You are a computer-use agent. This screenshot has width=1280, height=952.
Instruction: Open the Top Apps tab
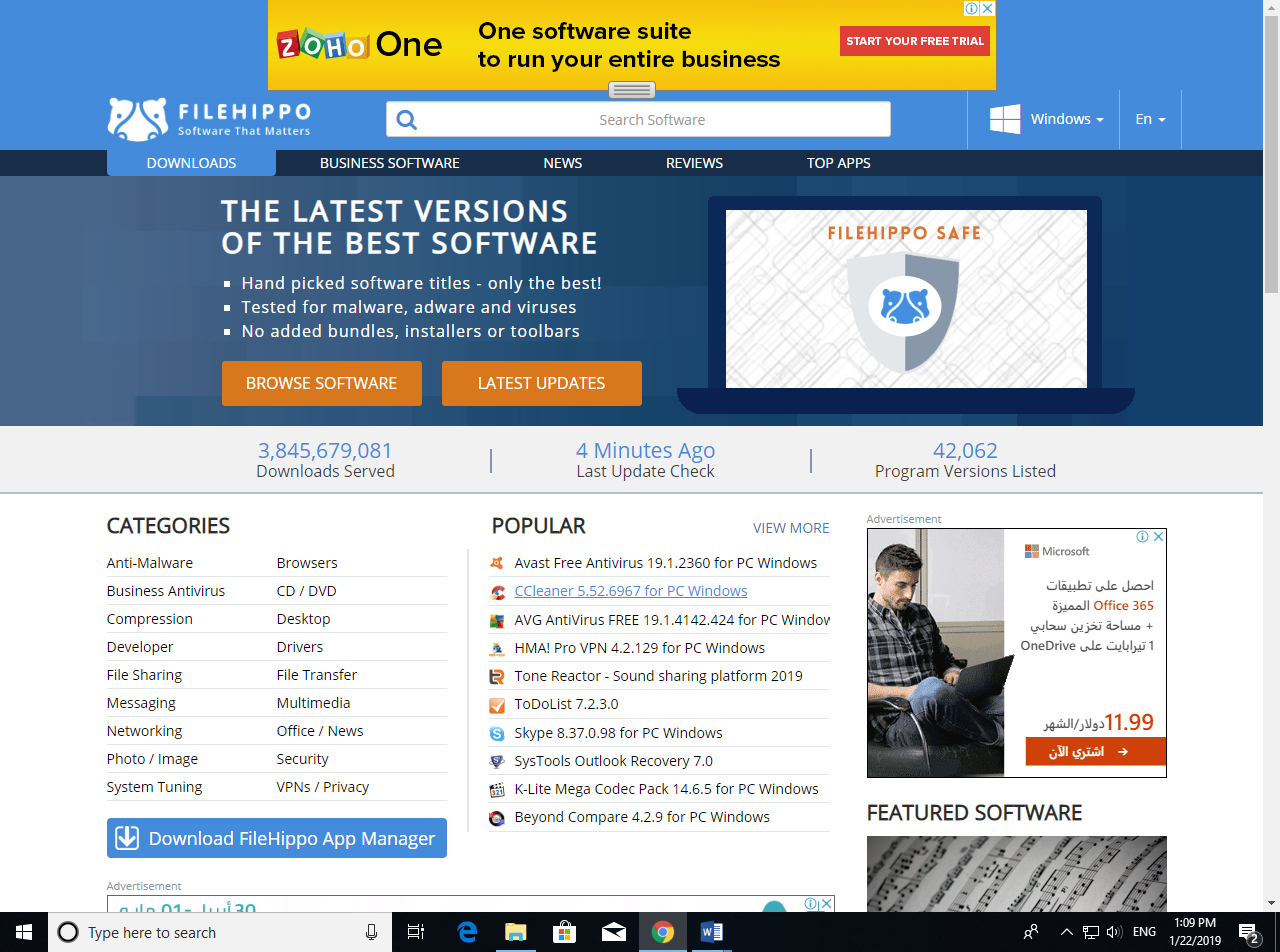[x=838, y=163]
